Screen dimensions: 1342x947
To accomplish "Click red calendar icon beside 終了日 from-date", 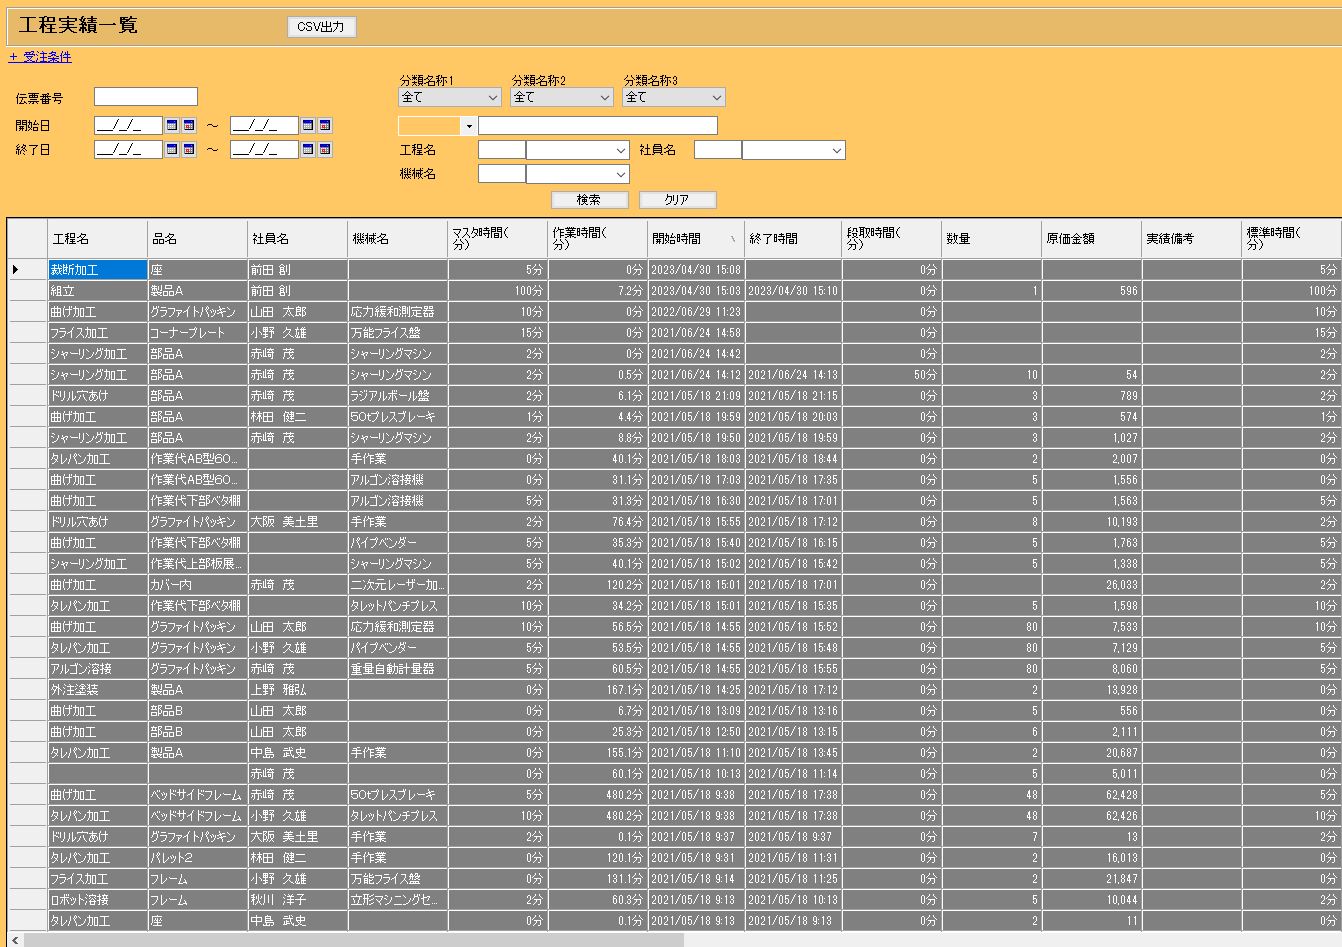I will pyautogui.click(x=189, y=149).
